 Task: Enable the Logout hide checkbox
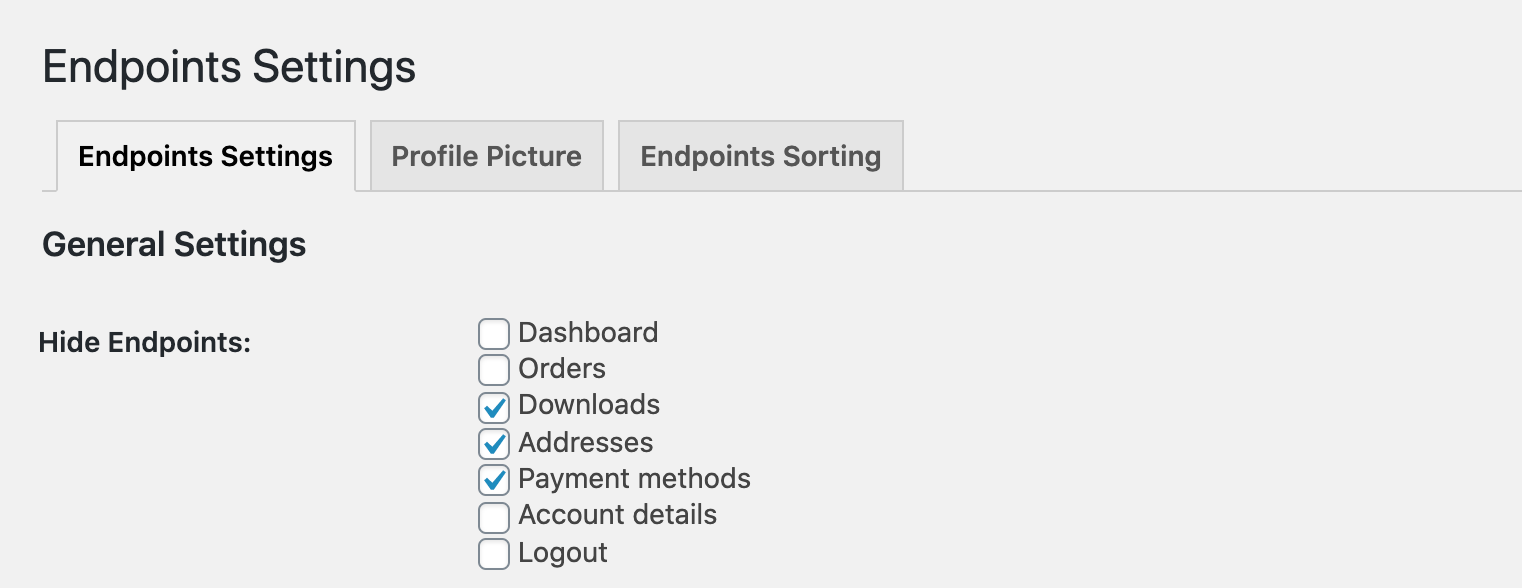coord(494,553)
